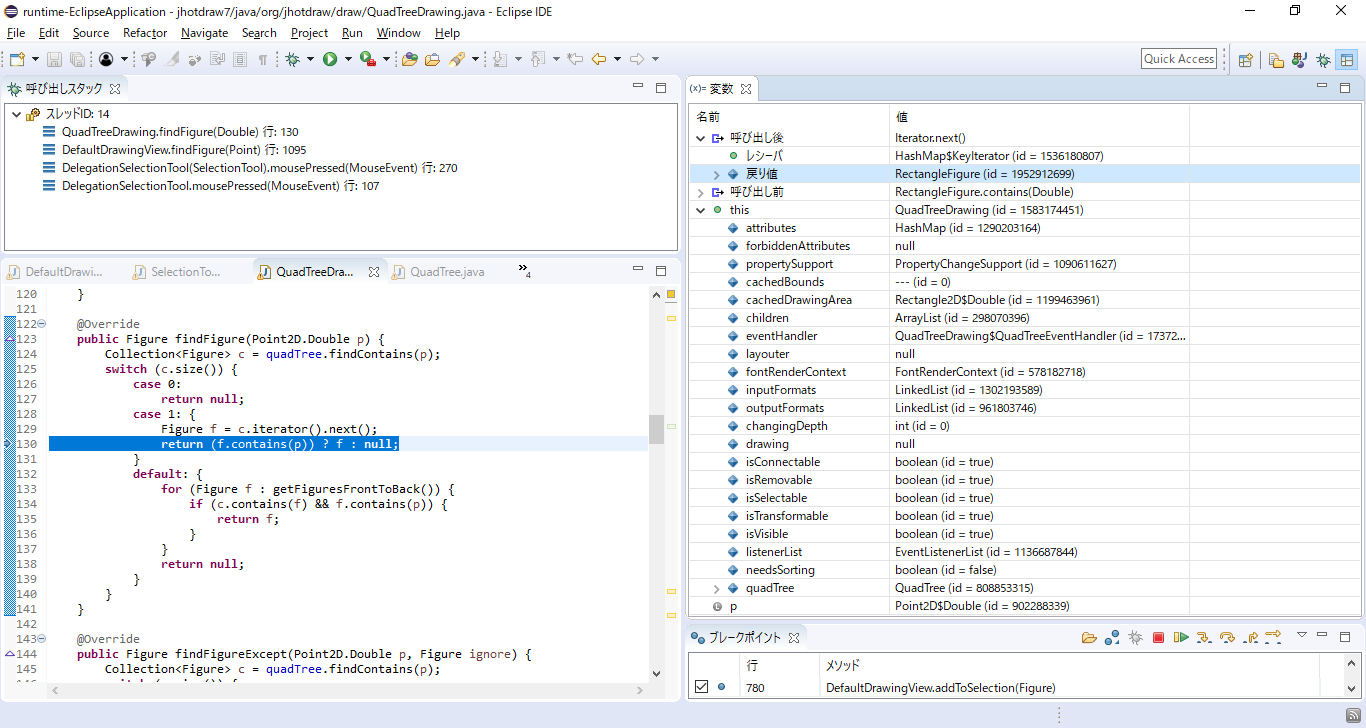The height and width of the screenshot is (728, 1366).
Task: Open the Navigate menu
Action: coord(204,33)
